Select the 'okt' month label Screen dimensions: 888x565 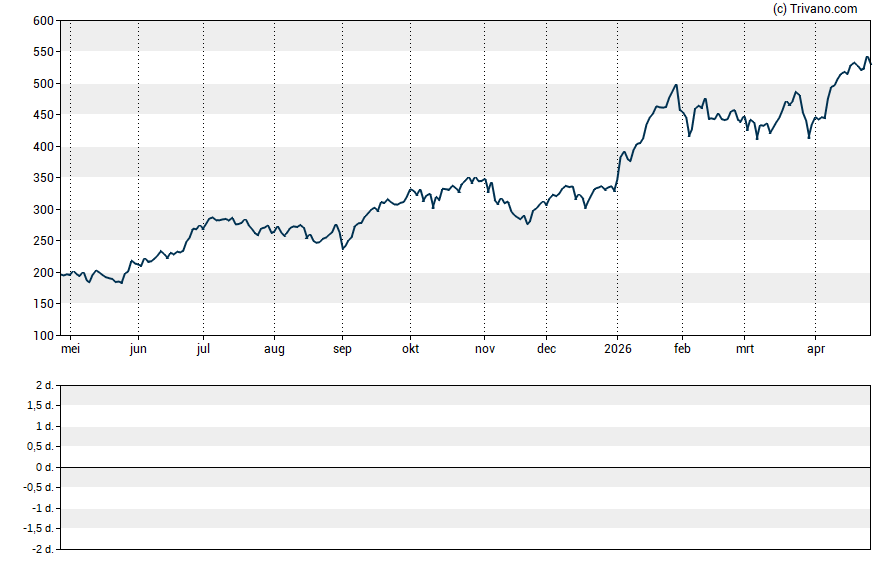(409, 349)
